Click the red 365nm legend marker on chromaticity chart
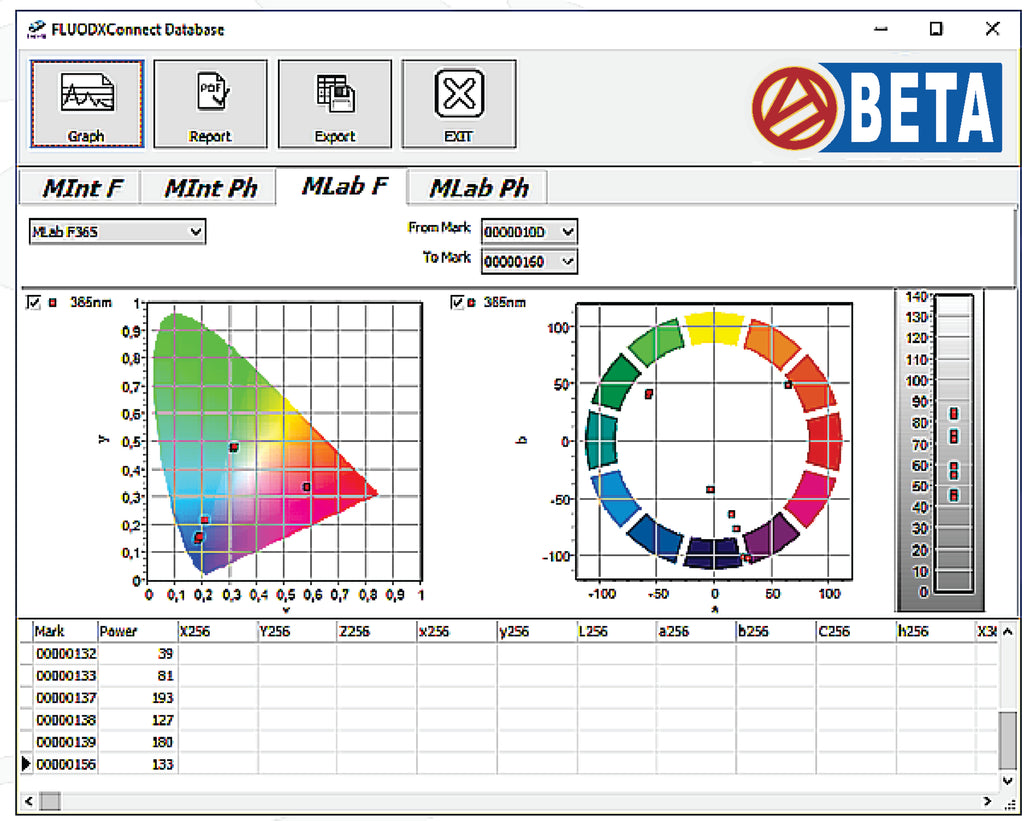 click(52, 302)
